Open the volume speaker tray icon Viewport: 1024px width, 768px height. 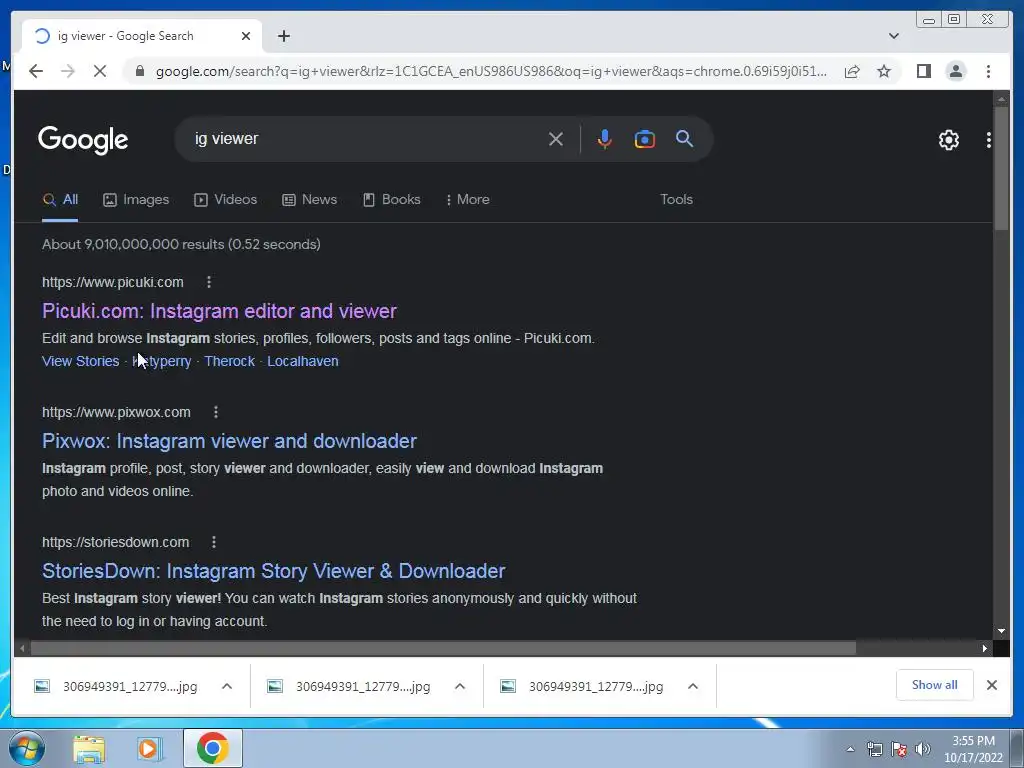tap(922, 749)
